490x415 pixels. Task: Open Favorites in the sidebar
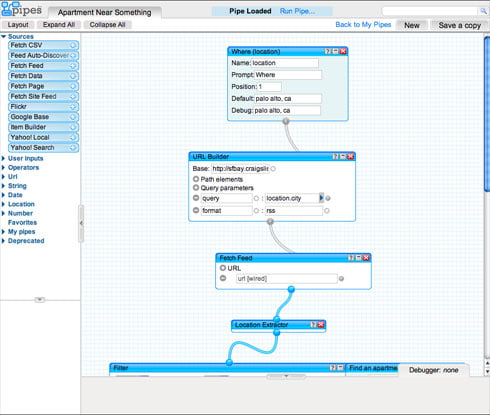(x=22, y=222)
